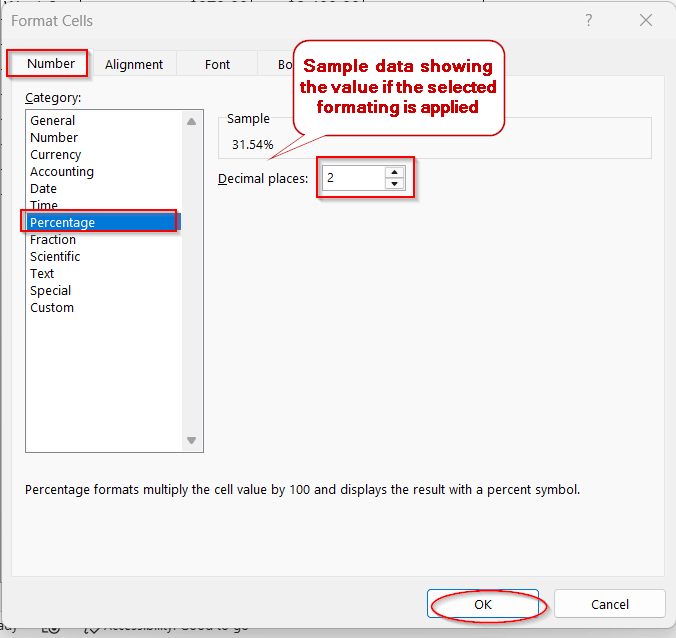This screenshot has height=638, width=676.
Task: Decrease decimal places with down arrow
Action: click(x=394, y=184)
